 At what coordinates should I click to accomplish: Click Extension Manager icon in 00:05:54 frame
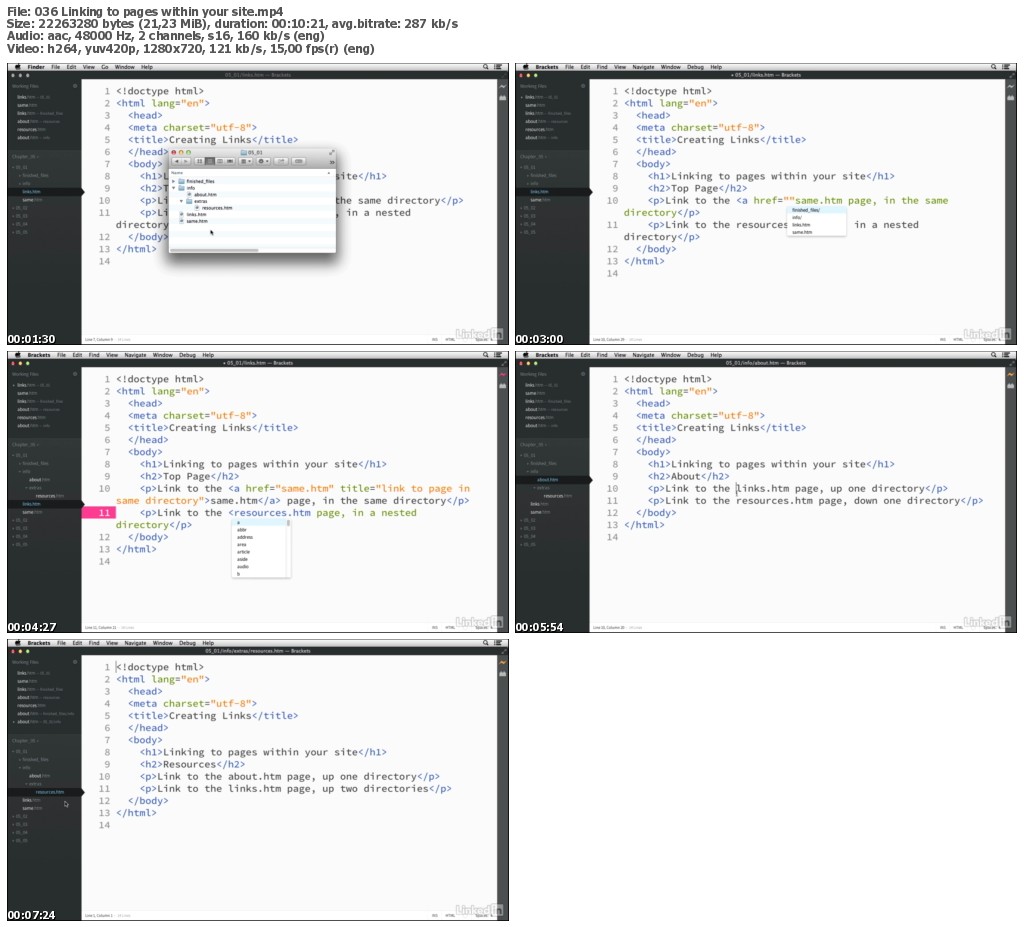[1010, 386]
